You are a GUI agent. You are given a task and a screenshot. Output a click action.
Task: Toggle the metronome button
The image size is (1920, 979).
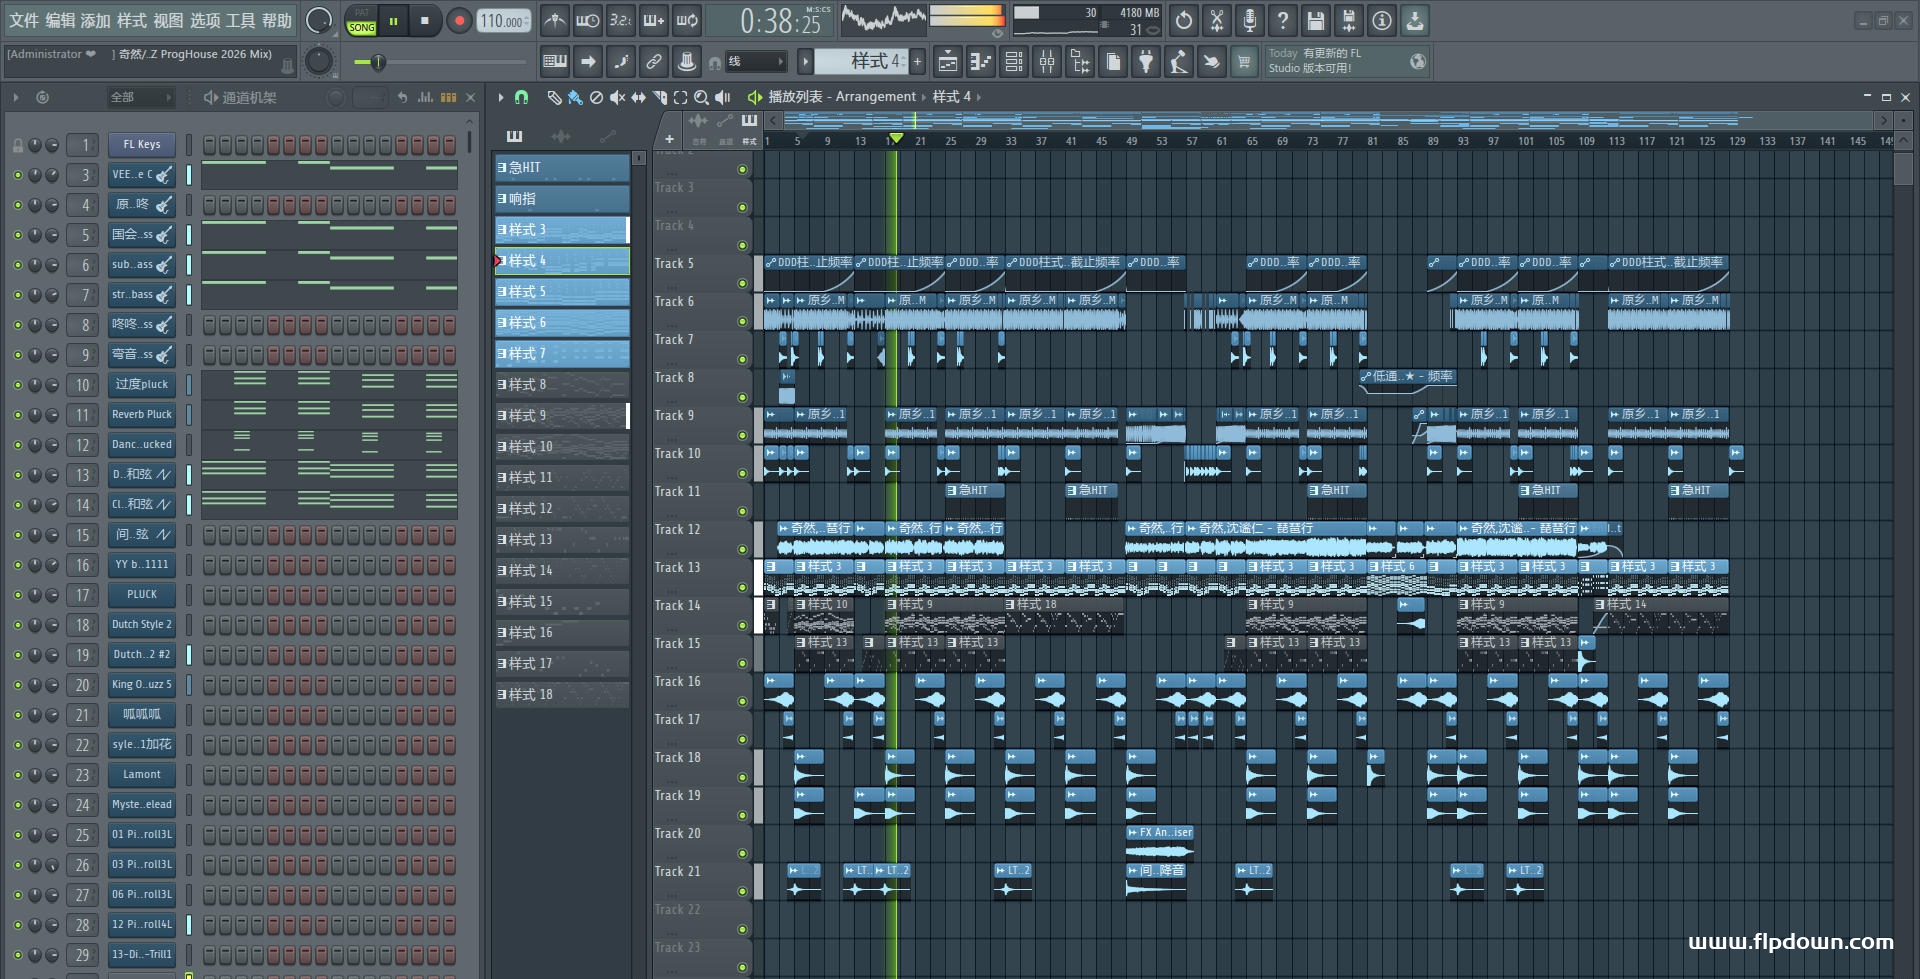(555, 20)
